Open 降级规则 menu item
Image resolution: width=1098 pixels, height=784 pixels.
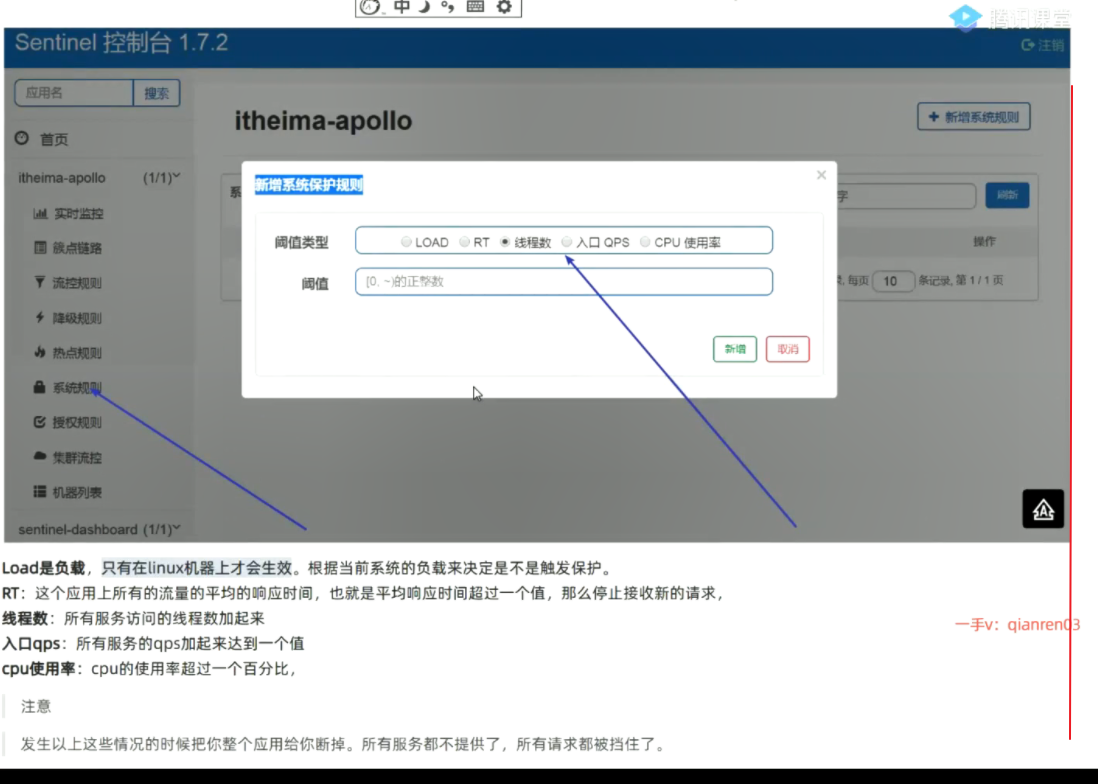pyautogui.click(x=77, y=318)
